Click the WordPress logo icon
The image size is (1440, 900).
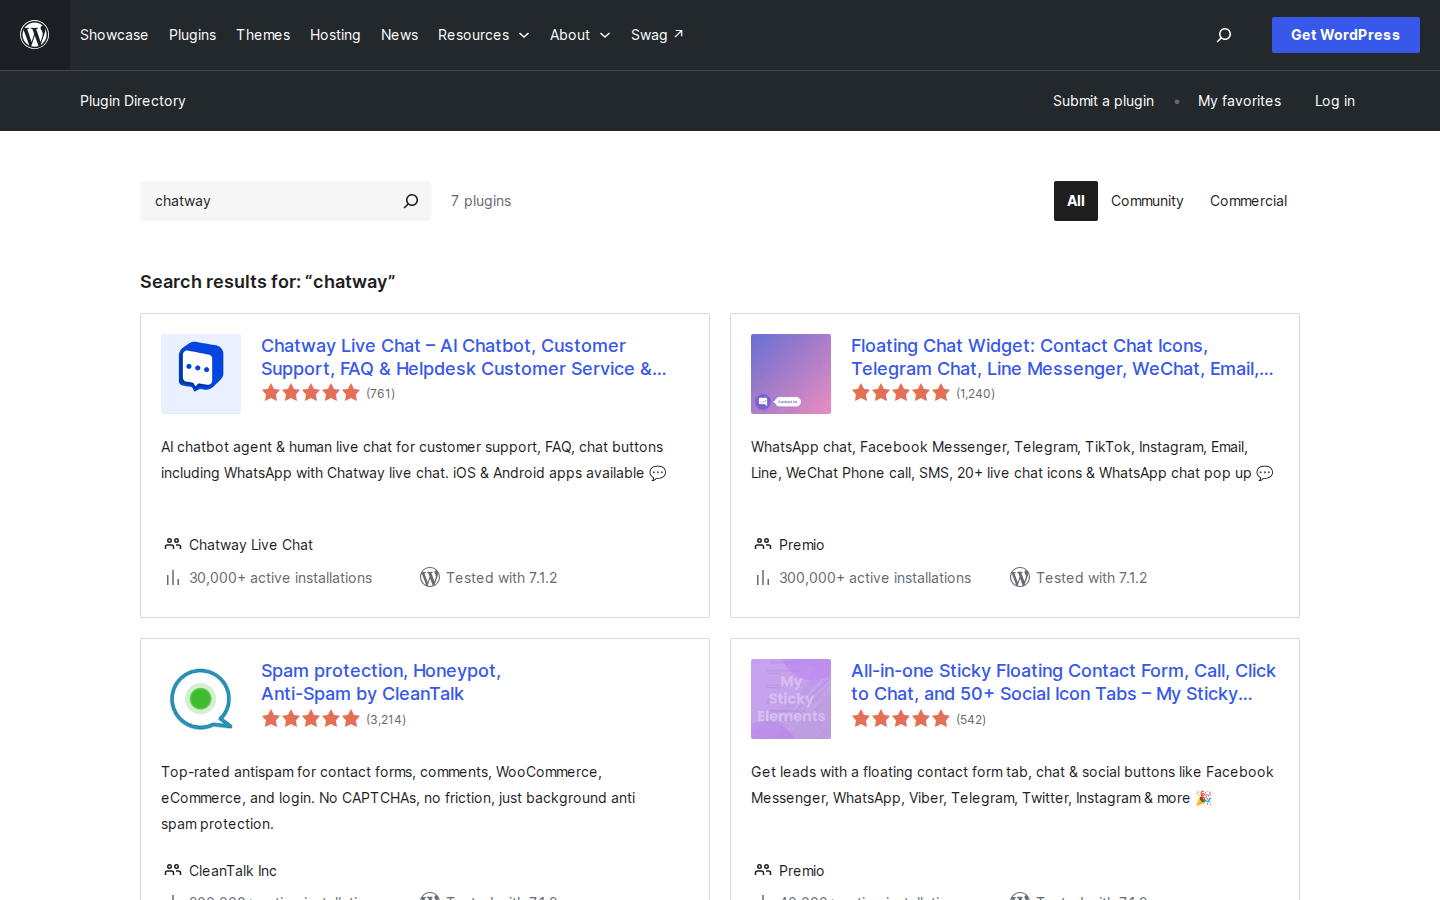tap(35, 35)
